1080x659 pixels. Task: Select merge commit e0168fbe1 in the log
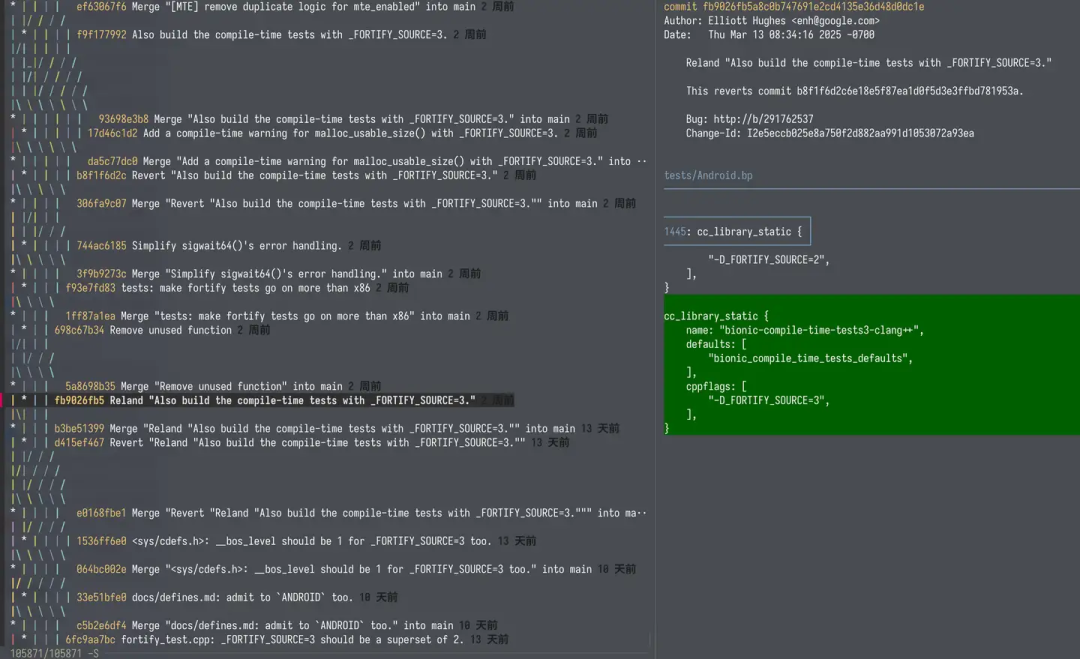coord(362,513)
